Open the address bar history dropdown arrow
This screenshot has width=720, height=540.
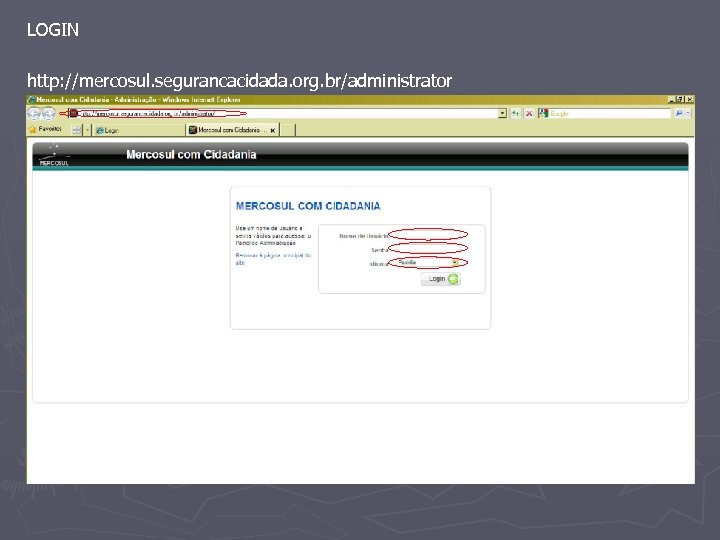[x=503, y=113]
